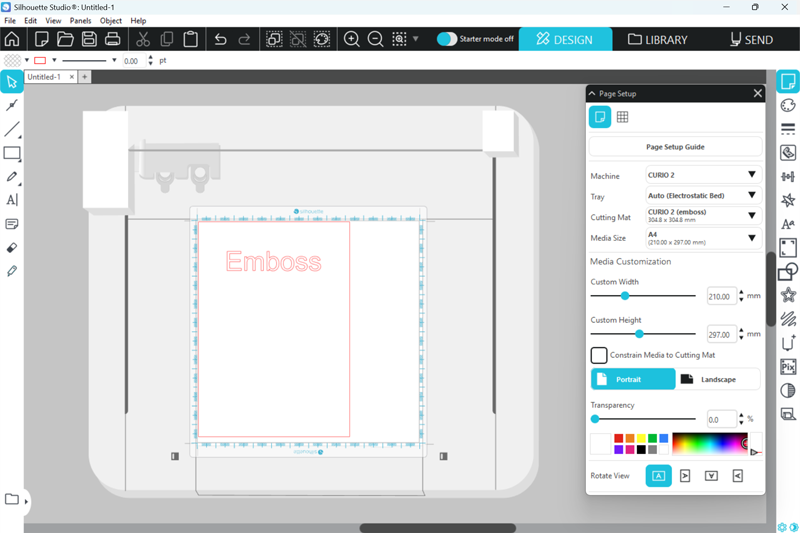Click the Page Setup Guide button
Image resolution: width=800 pixels, height=533 pixels.
[x=675, y=147]
